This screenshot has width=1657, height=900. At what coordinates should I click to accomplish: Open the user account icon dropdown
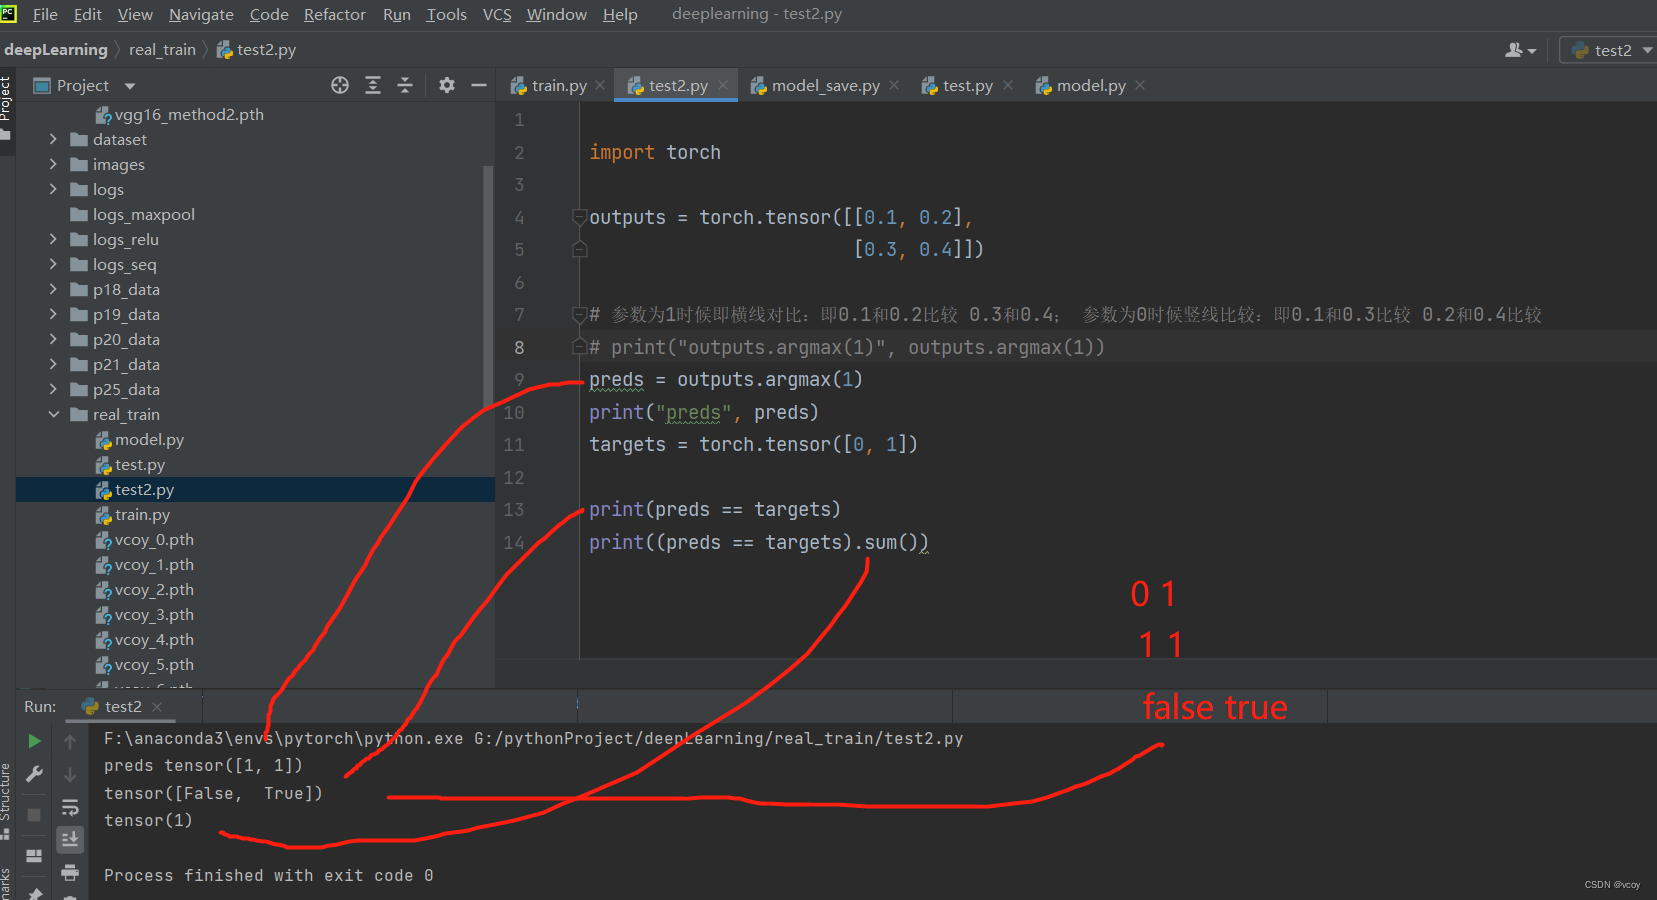pyautogui.click(x=1520, y=50)
